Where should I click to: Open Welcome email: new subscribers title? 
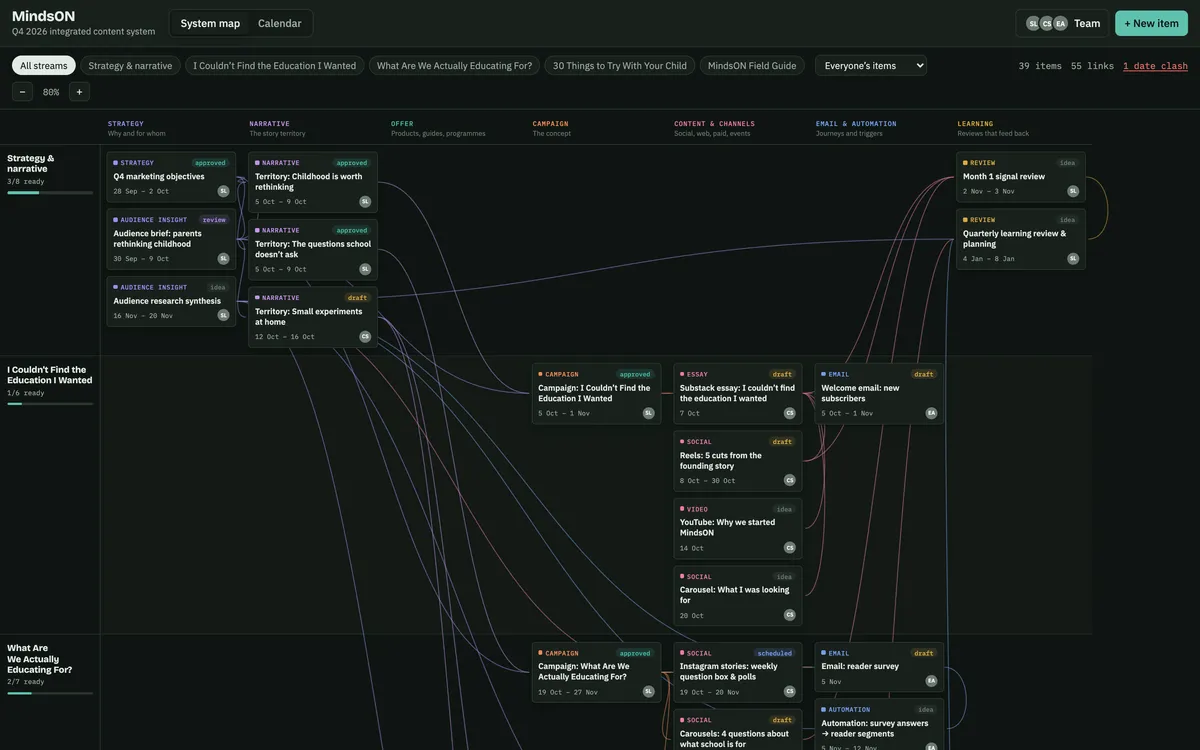860,393
